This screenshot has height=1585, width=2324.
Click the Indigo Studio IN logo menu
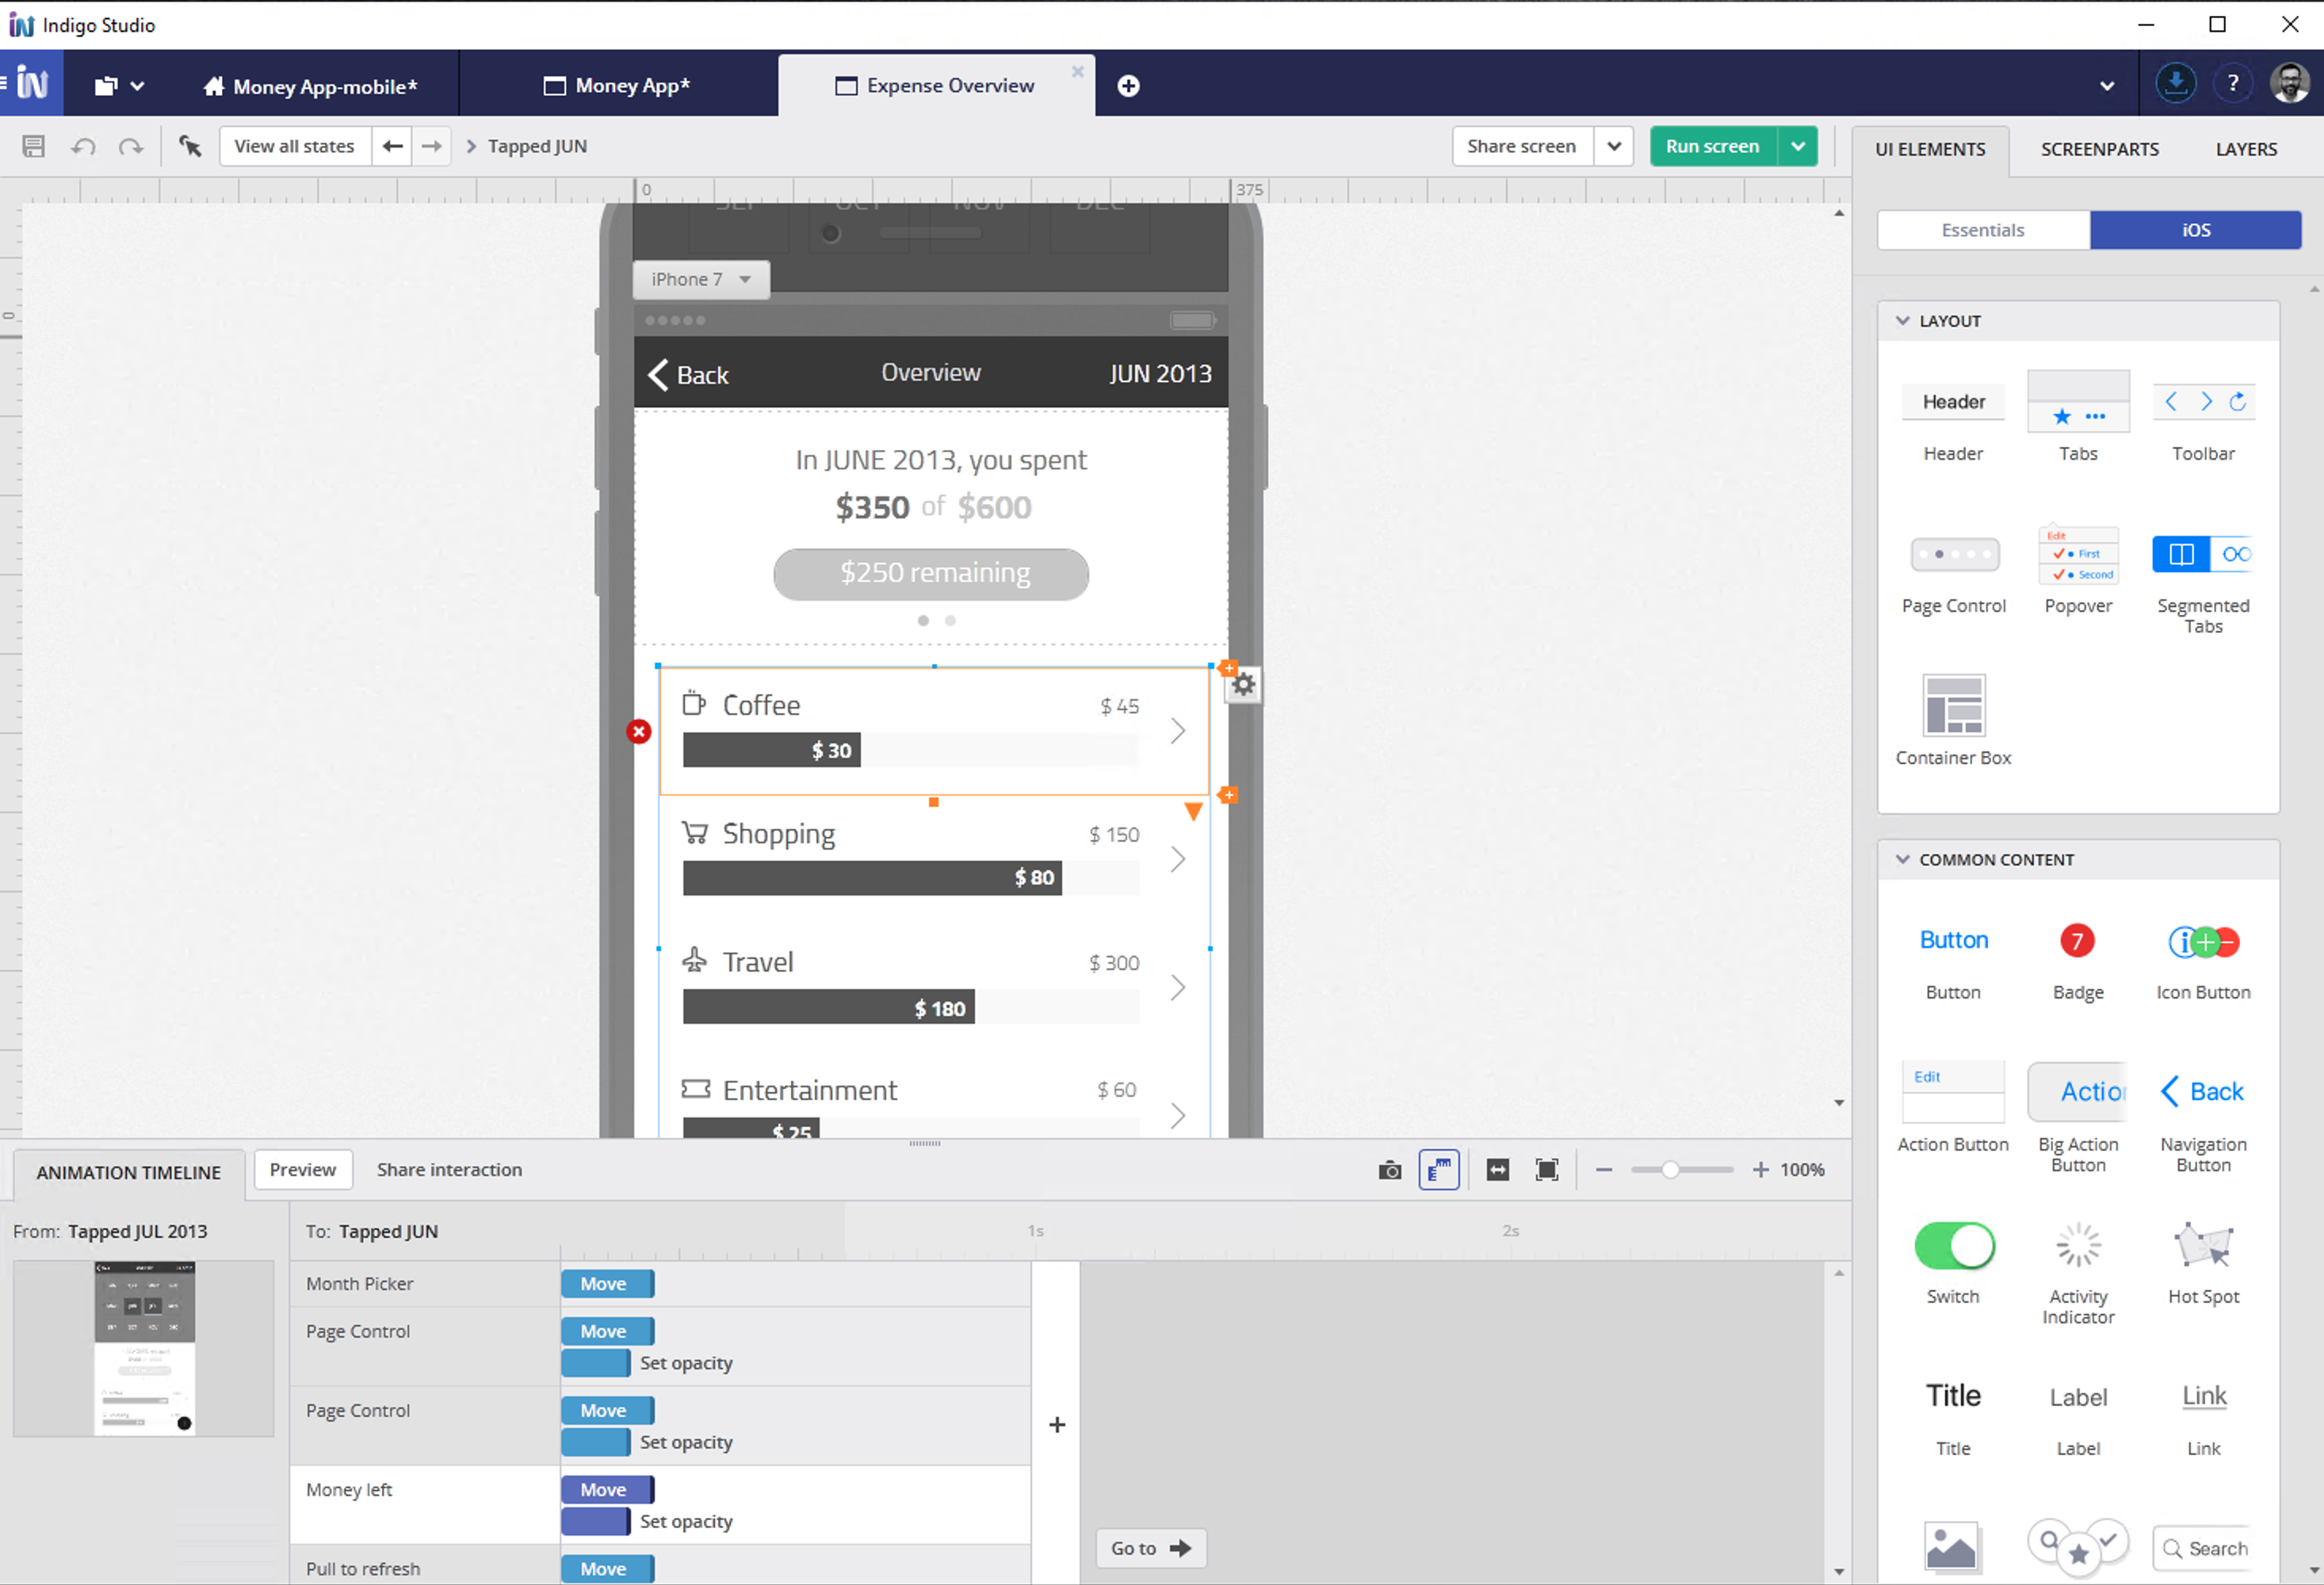pyautogui.click(x=31, y=84)
